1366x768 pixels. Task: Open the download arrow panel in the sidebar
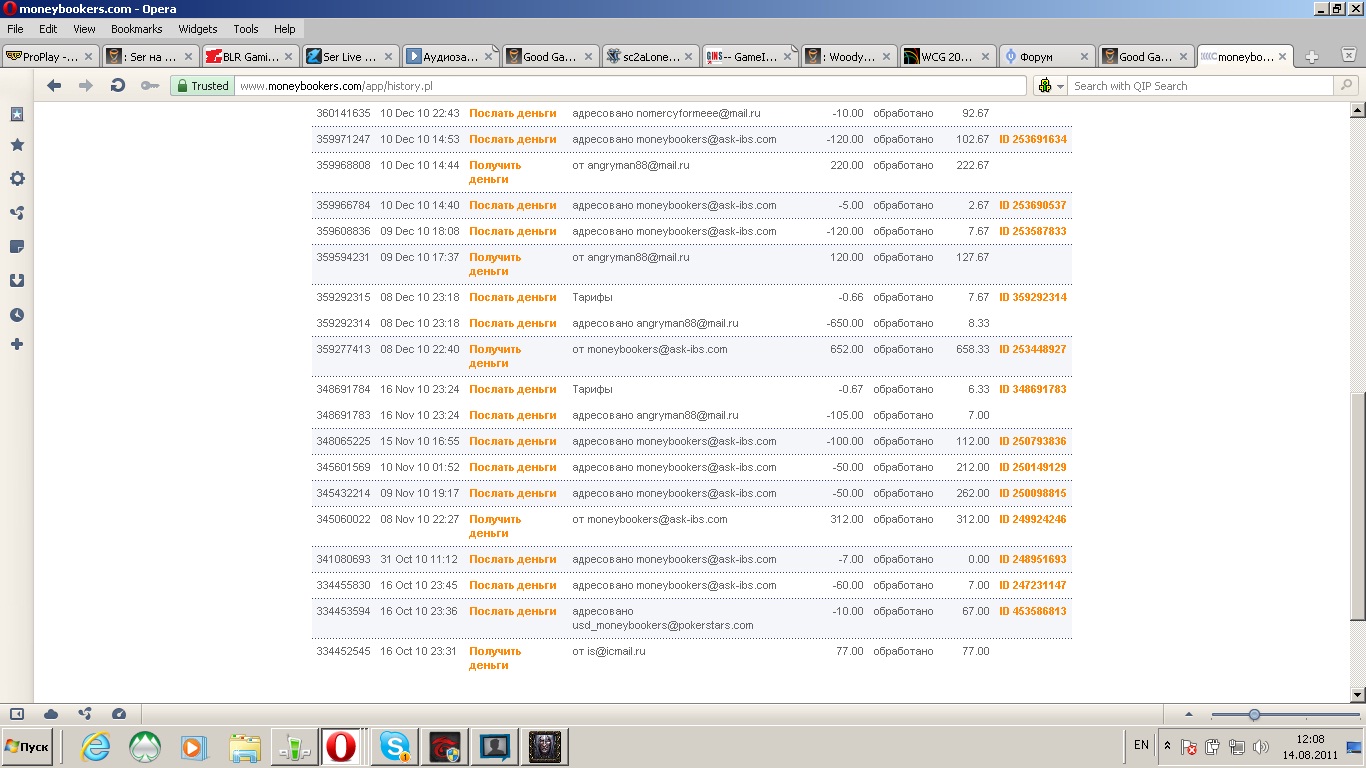click(17, 281)
